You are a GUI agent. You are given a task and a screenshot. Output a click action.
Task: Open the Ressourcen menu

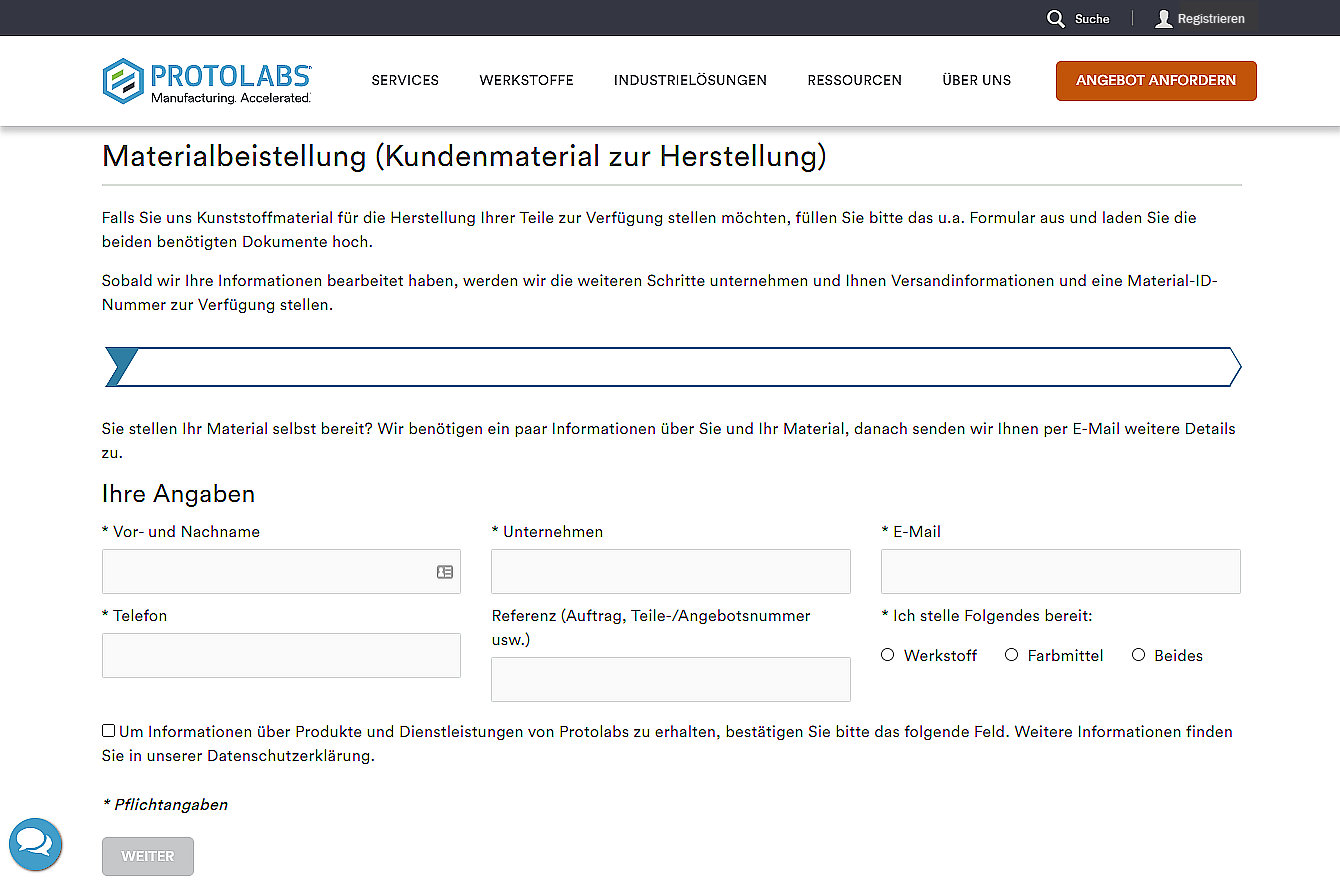pyautogui.click(x=854, y=80)
